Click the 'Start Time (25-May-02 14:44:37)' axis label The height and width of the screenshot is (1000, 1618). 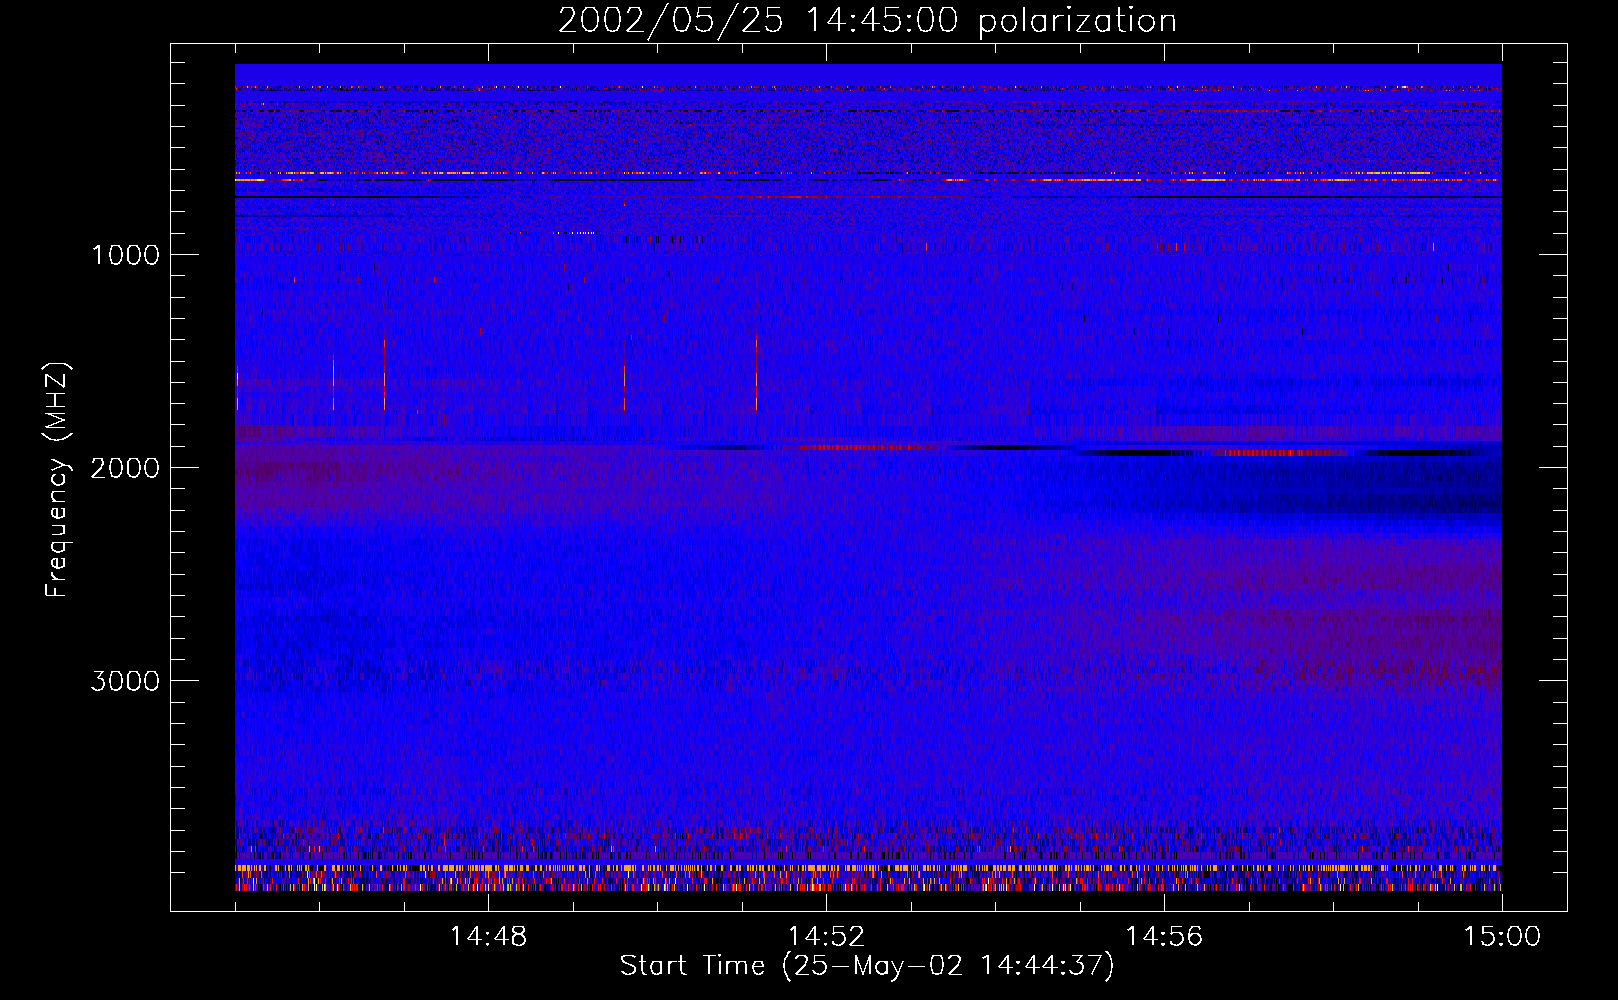pyautogui.click(x=867, y=966)
